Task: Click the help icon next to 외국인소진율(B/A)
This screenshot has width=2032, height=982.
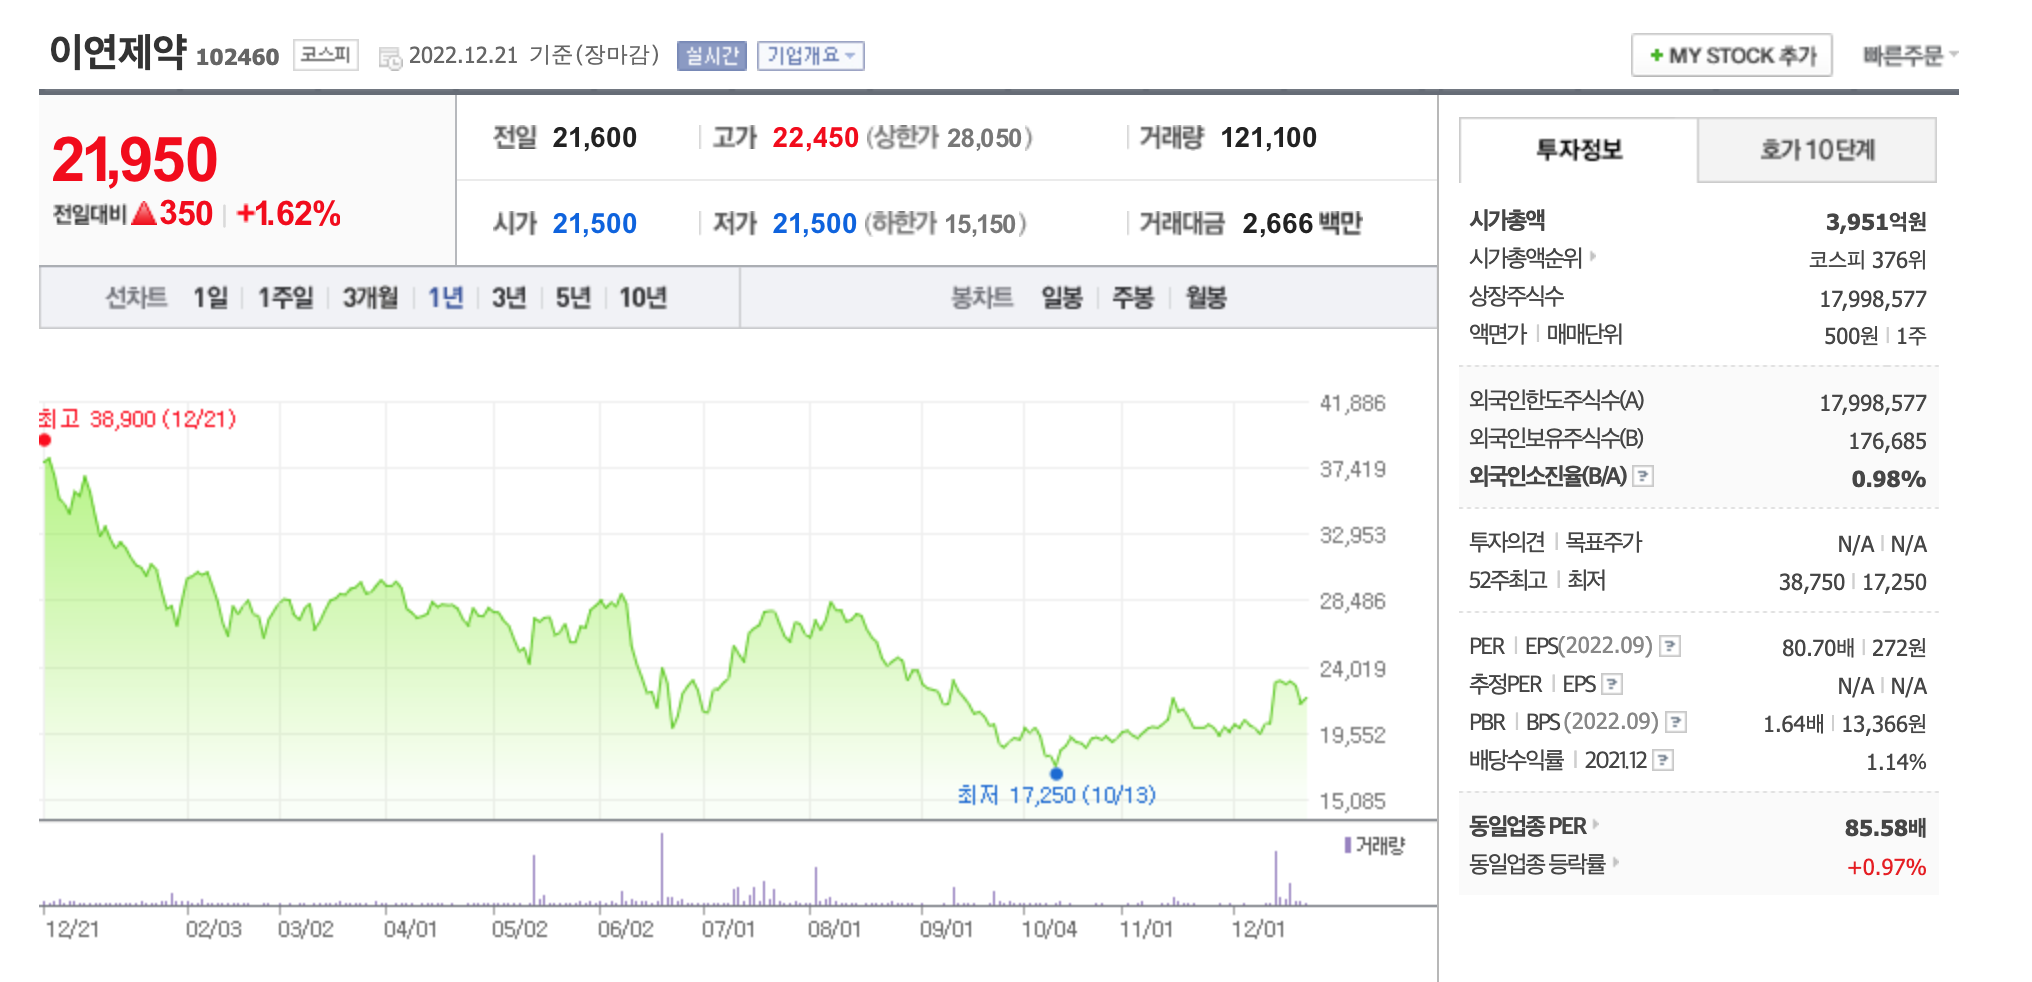Action: [1643, 476]
